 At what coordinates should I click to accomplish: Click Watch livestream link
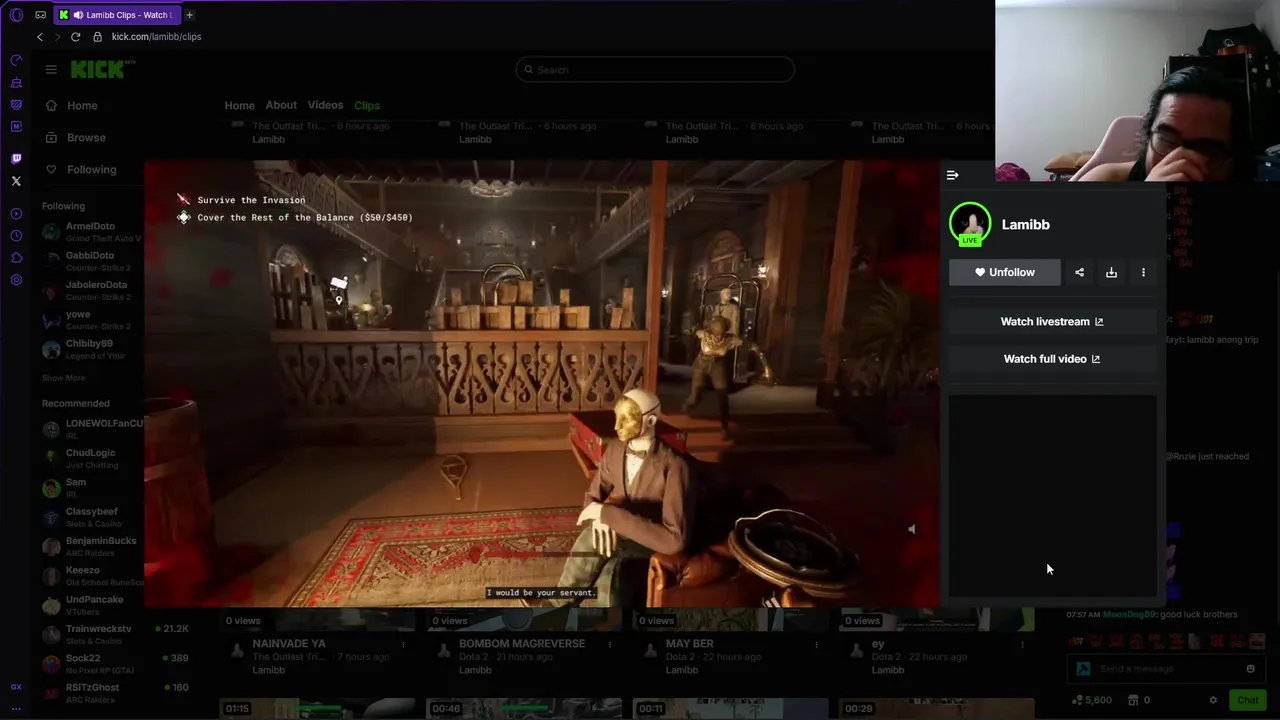point(1052,321)
